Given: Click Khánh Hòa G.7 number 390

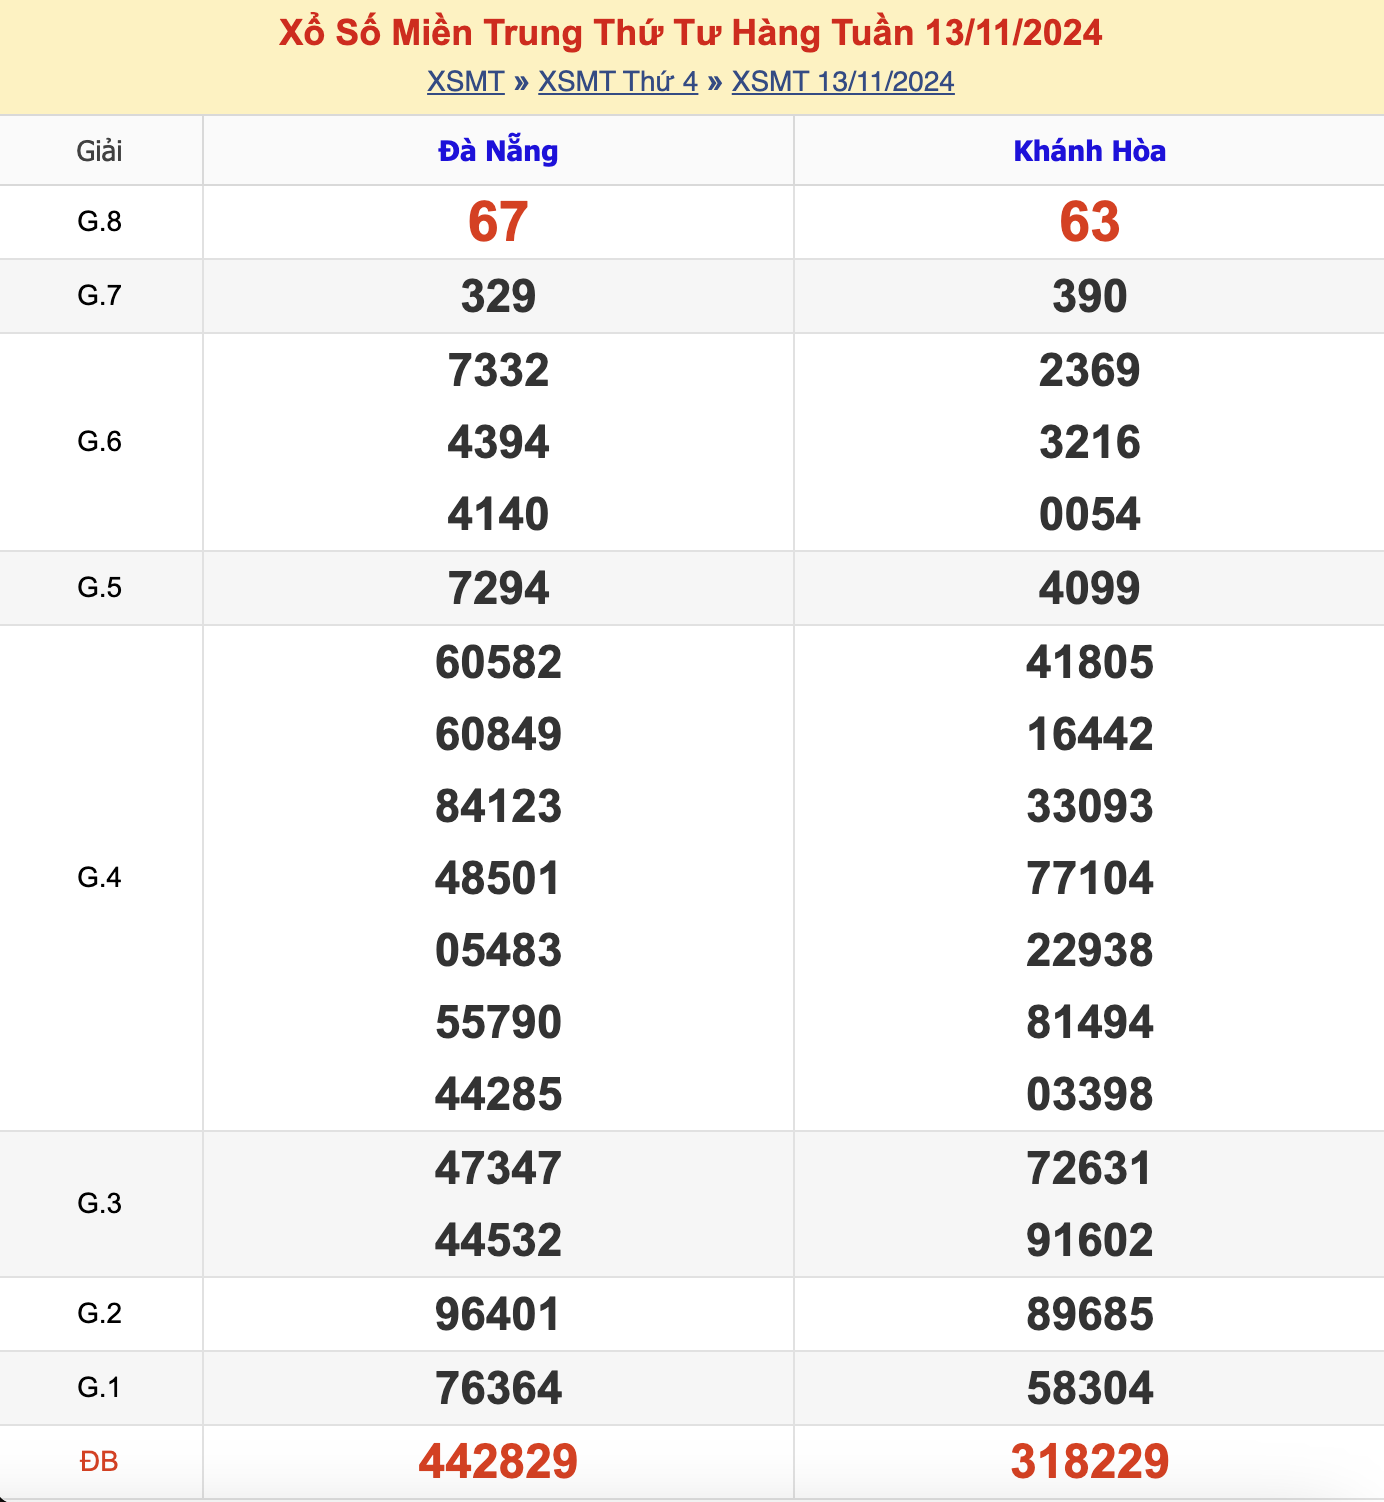Looking at the screenshot, I should pos(1090,296).
